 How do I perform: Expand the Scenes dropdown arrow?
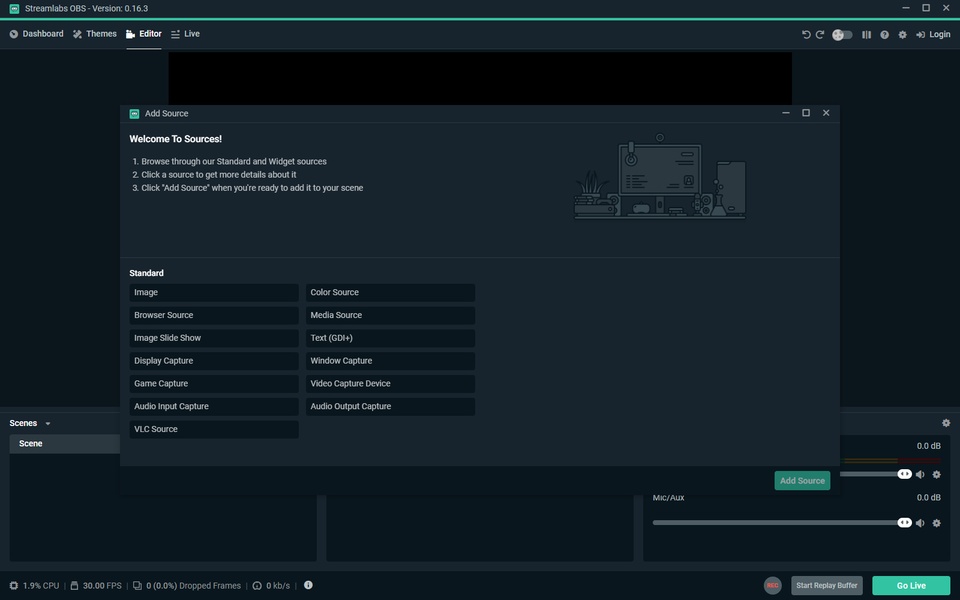48,424
